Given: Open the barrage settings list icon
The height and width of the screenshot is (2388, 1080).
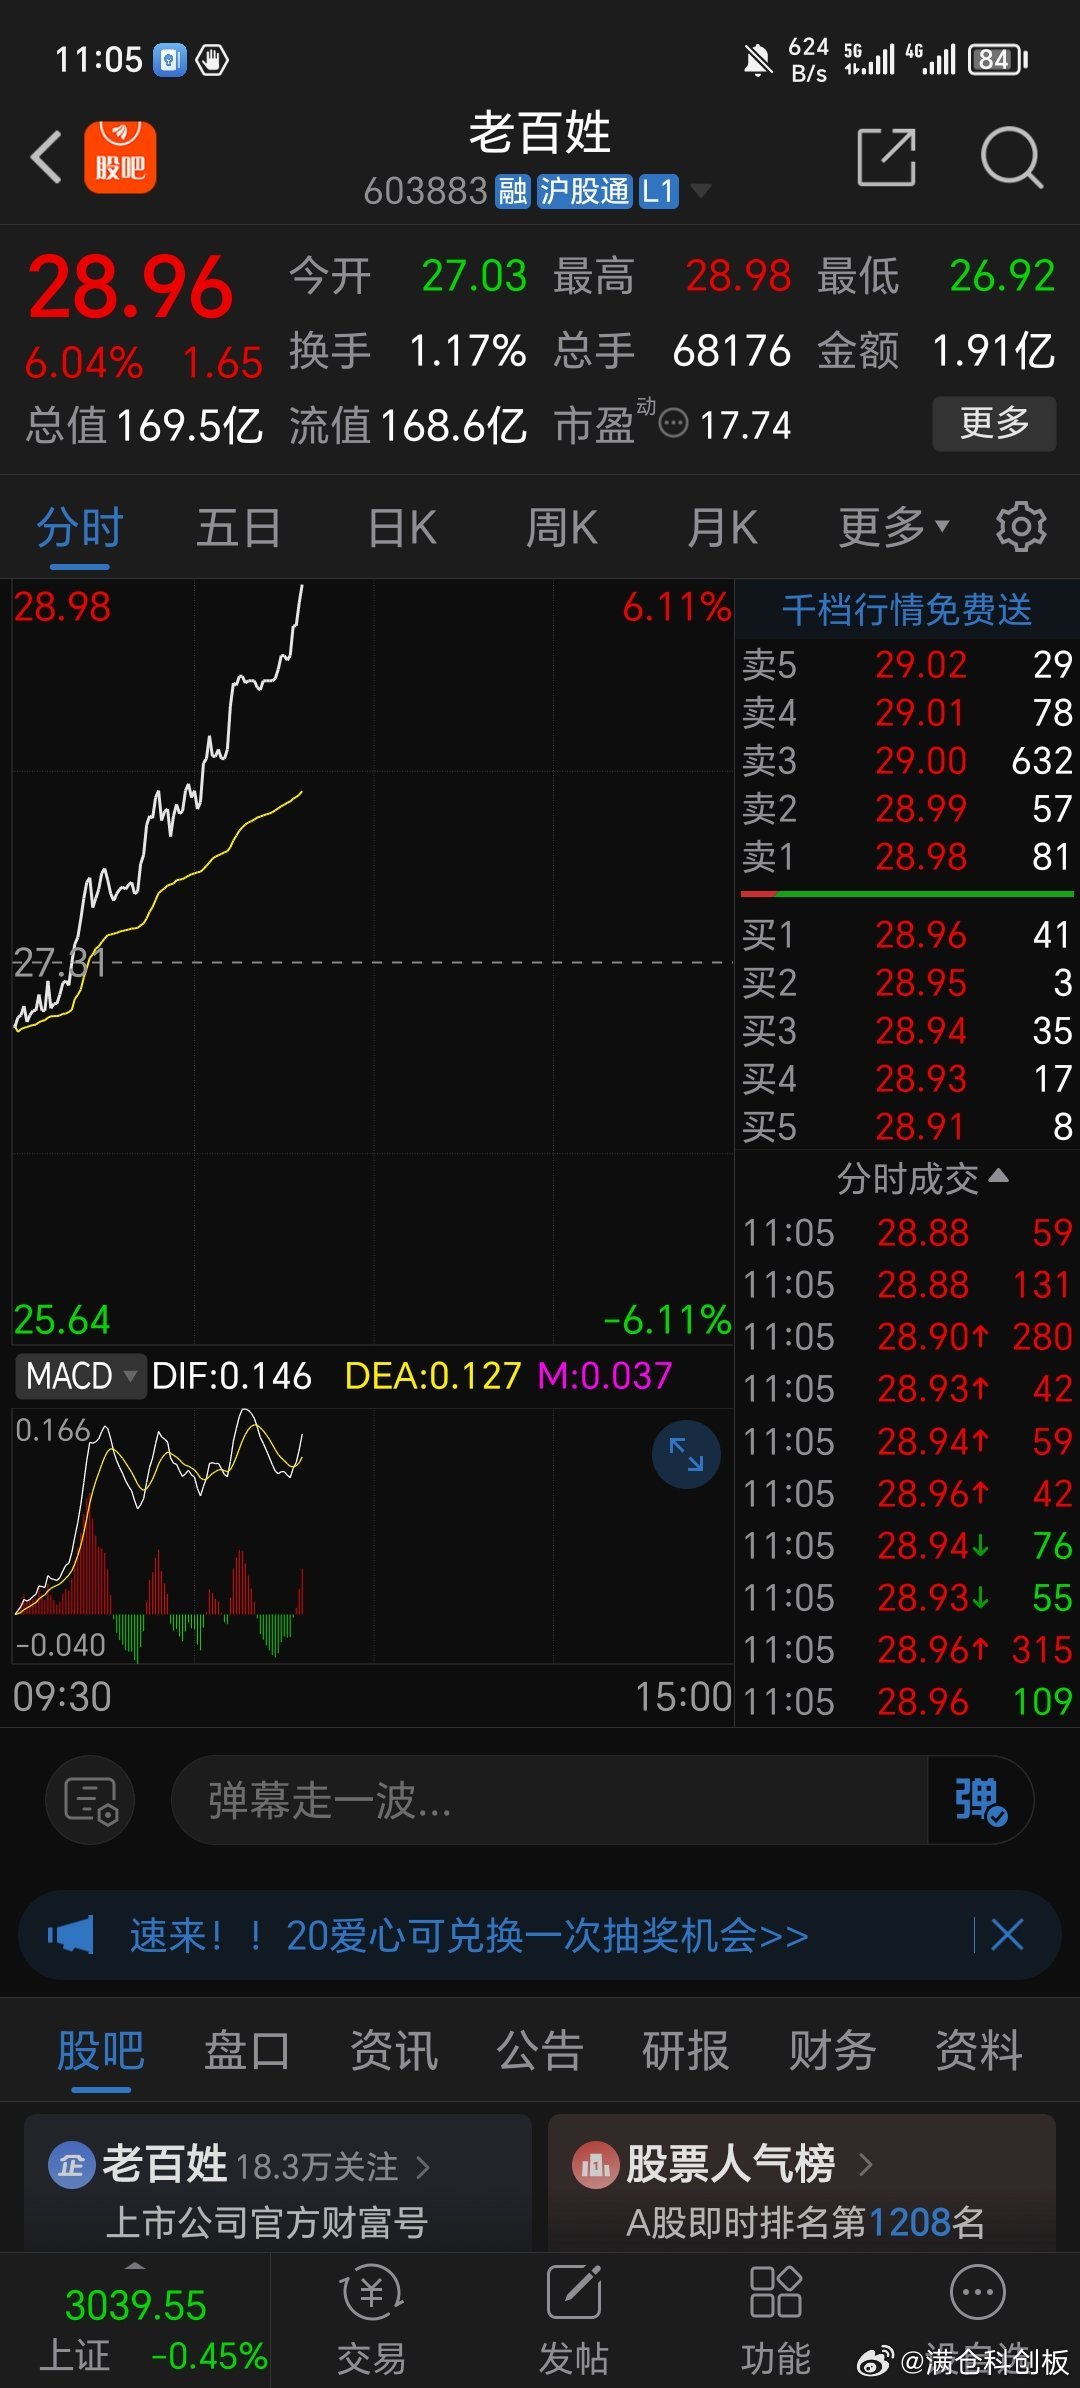Looking at the screenshot, I should pyautogui.click(x=90, y=1800).
